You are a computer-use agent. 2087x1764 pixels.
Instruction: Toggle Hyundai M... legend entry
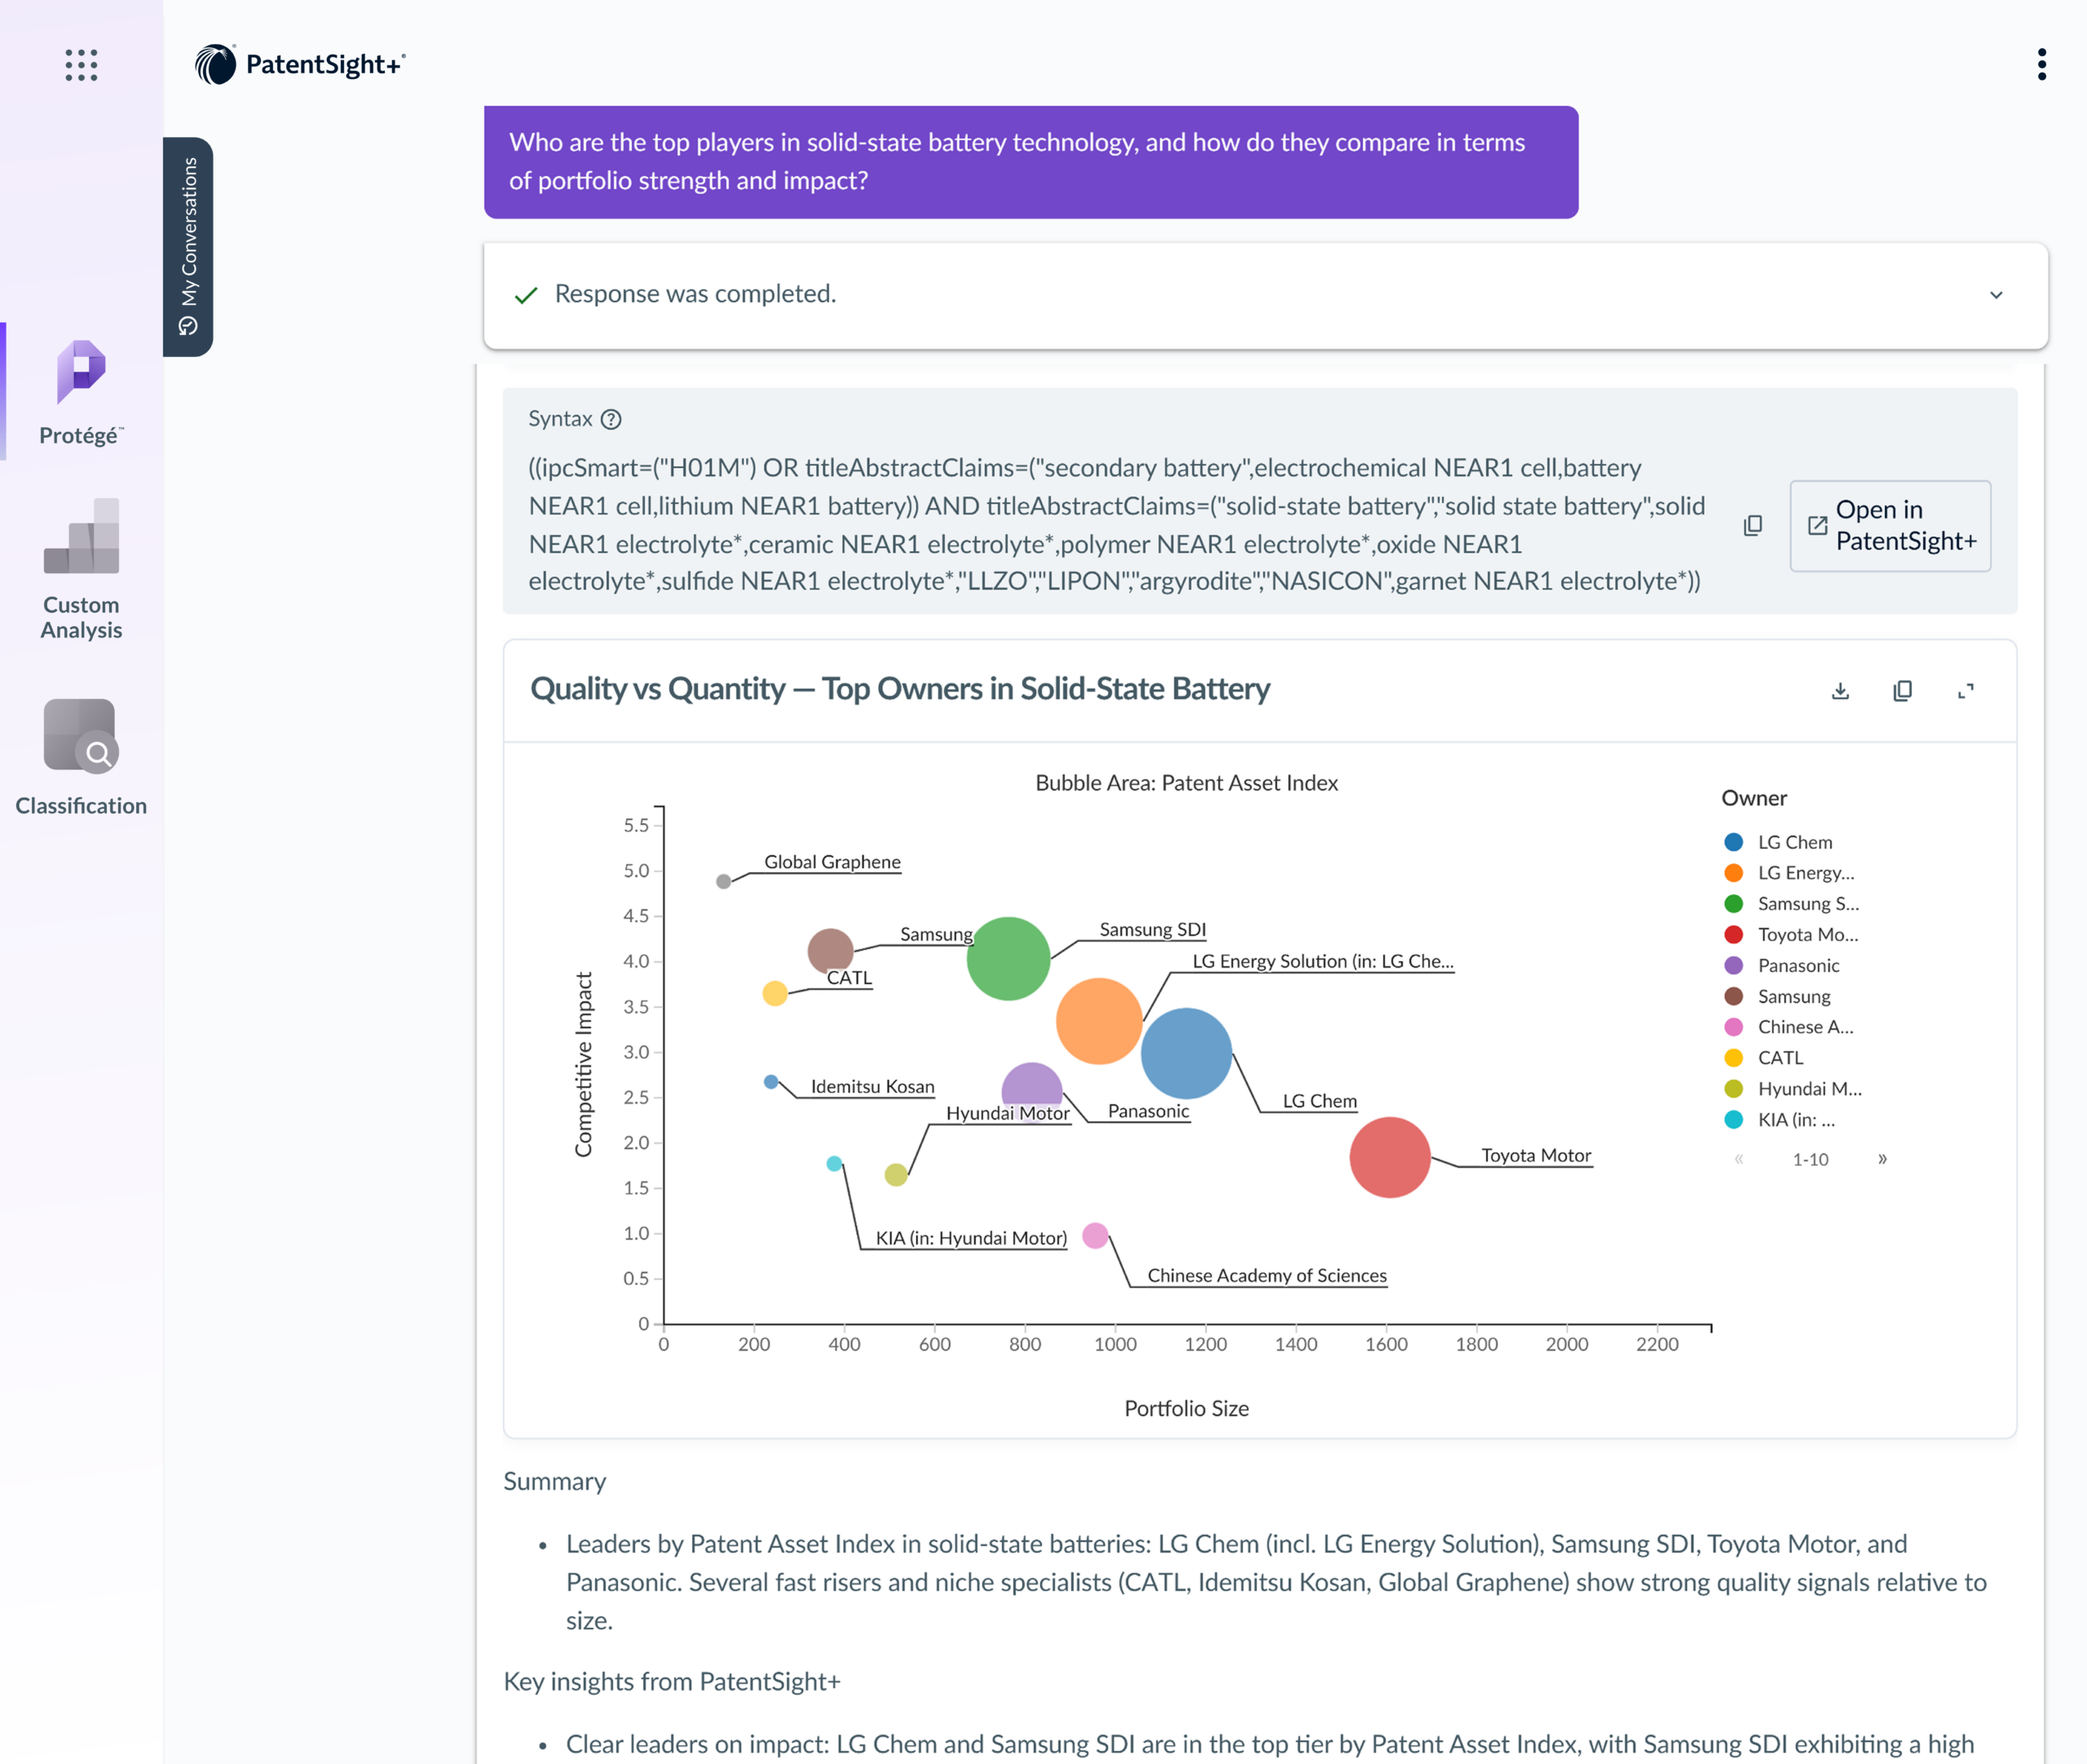coord(1793,1089)
